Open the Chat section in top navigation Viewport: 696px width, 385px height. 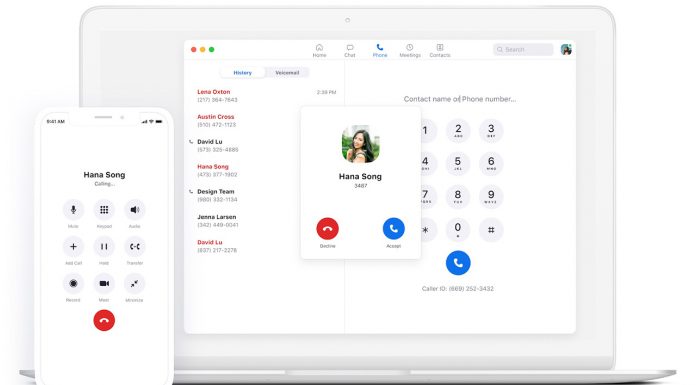350,51
